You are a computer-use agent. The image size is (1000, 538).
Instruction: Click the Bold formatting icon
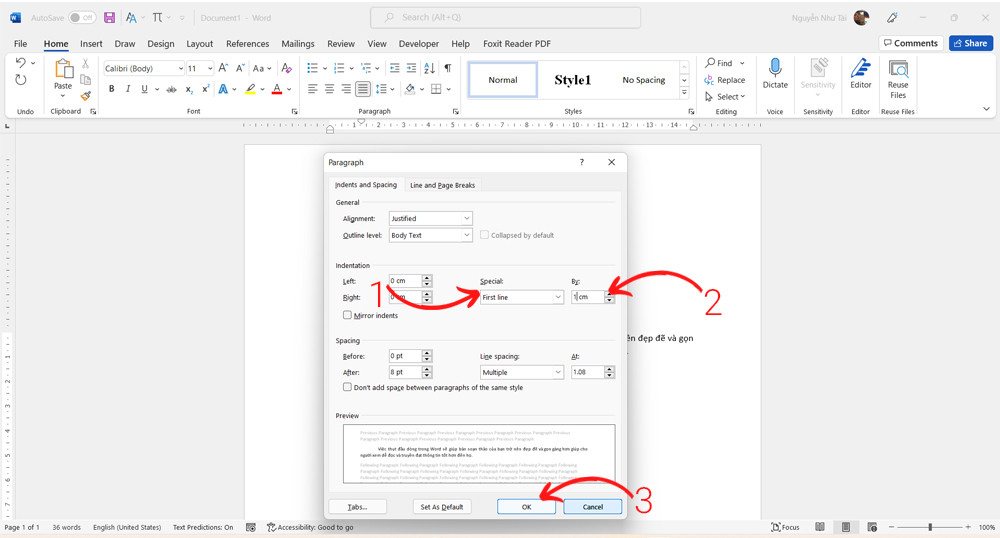pyautogui.click(x=112, y=89)
